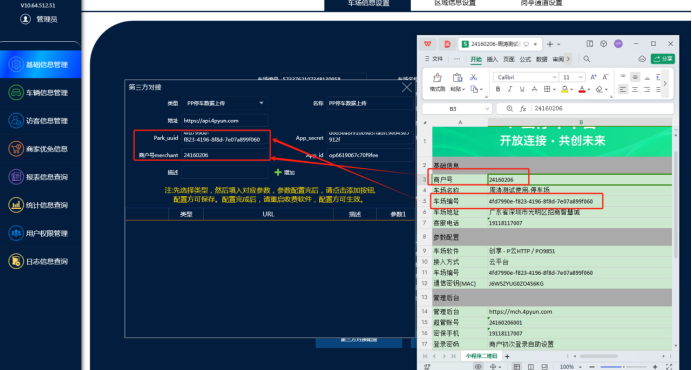Increase font size with A+ icon
Image resolution: width=692 pixels, height=370 pixels.
593,77
